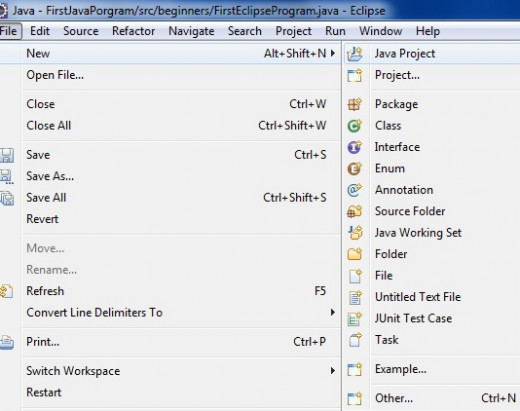Open the Navigate menu

(191, 31)
